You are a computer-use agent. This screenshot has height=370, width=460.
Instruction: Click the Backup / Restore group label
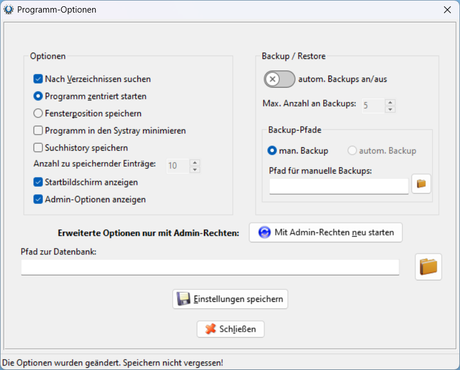294,56
